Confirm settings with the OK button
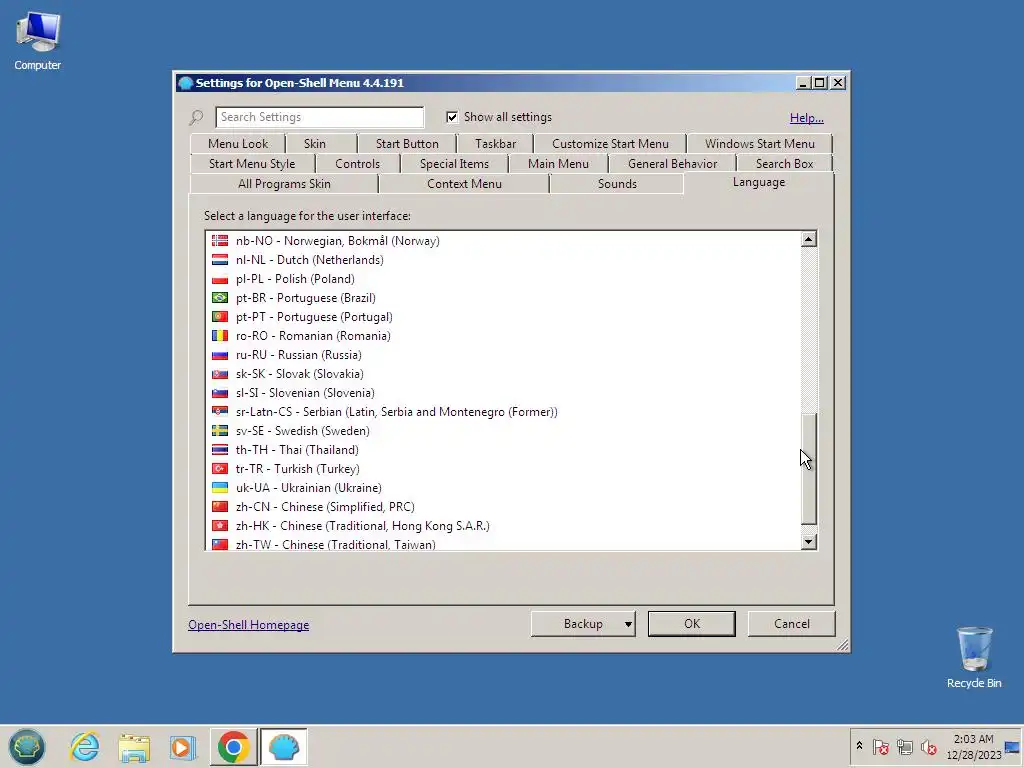Image resolution: width=1024 pixels, height=768 pixels. [x=692, y=624]
